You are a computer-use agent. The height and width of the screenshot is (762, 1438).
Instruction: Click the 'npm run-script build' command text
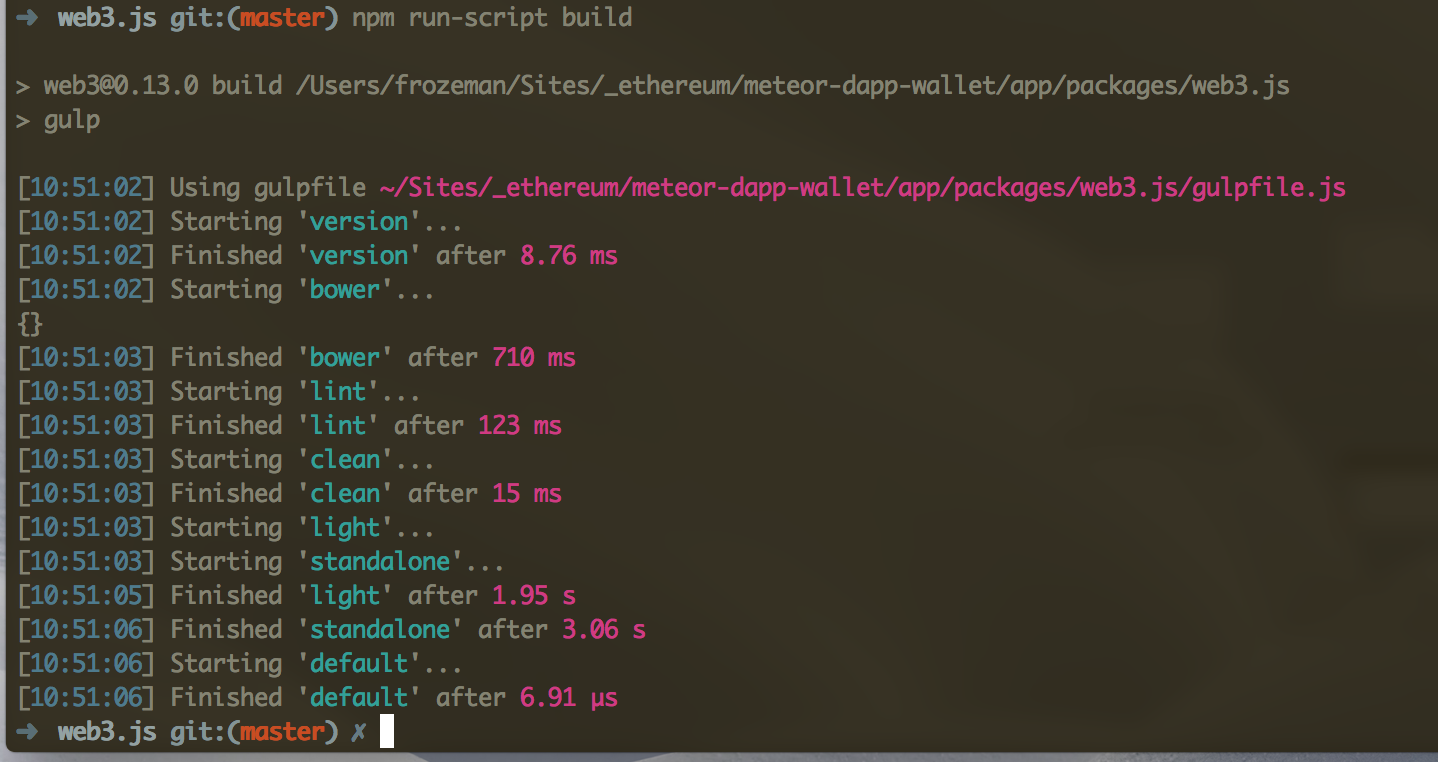[x=492, y=18]
